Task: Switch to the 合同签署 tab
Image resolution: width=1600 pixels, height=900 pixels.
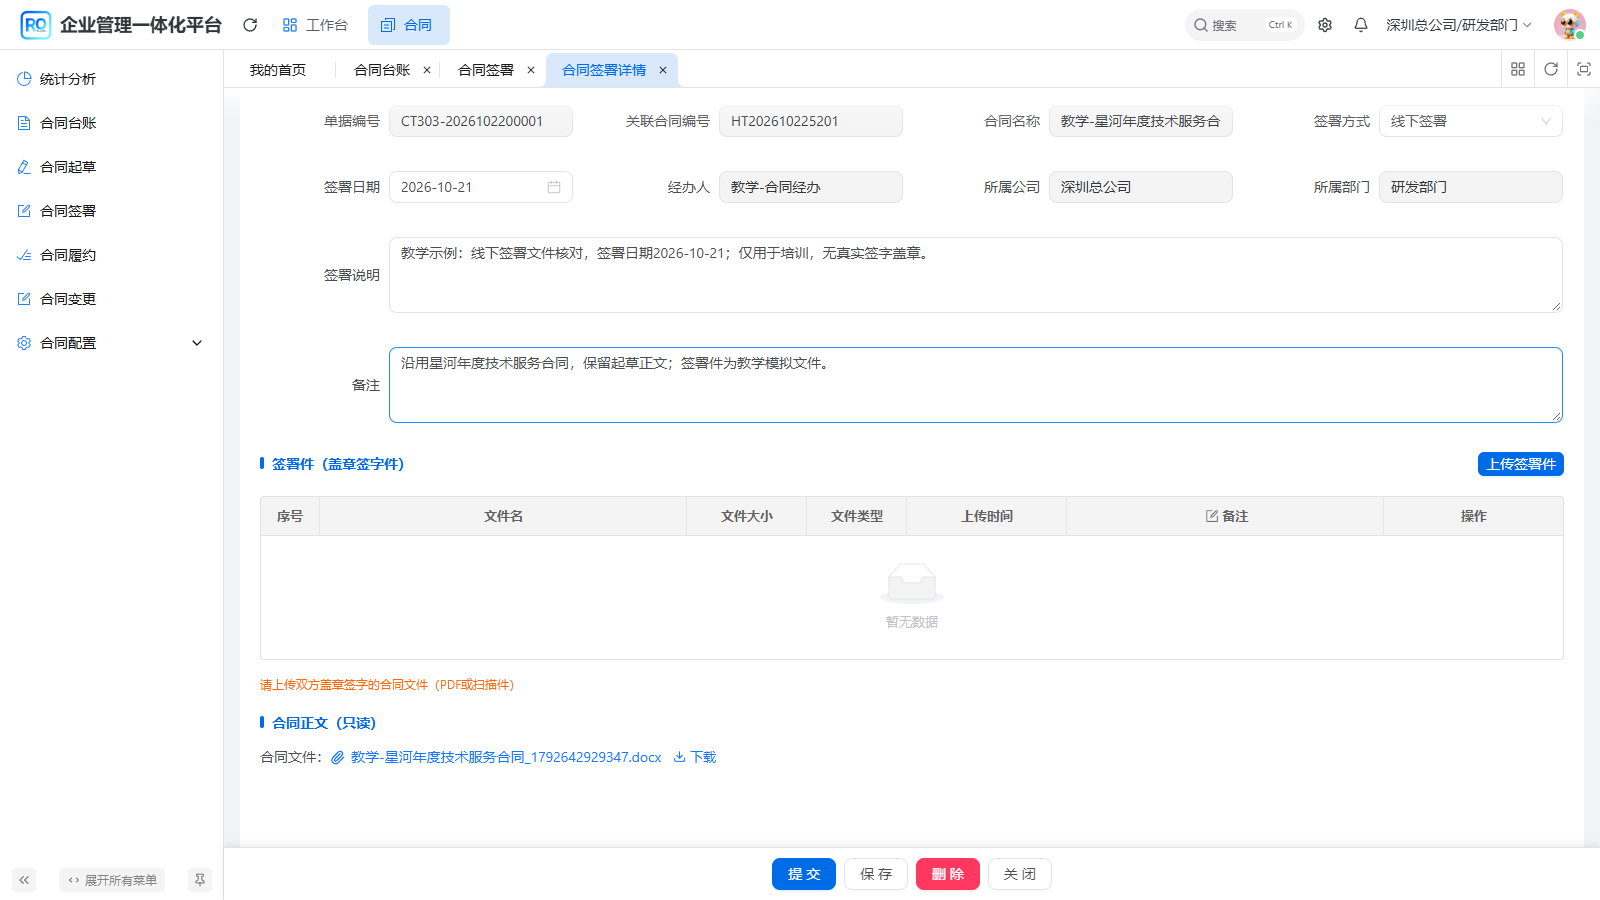Action: point(486,70)
